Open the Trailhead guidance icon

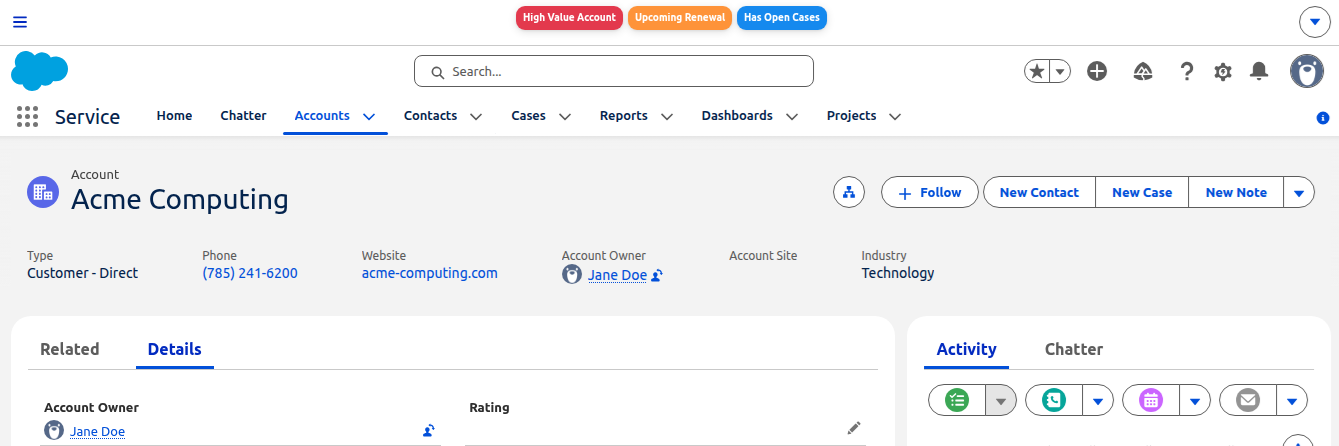pos(1143,71)
